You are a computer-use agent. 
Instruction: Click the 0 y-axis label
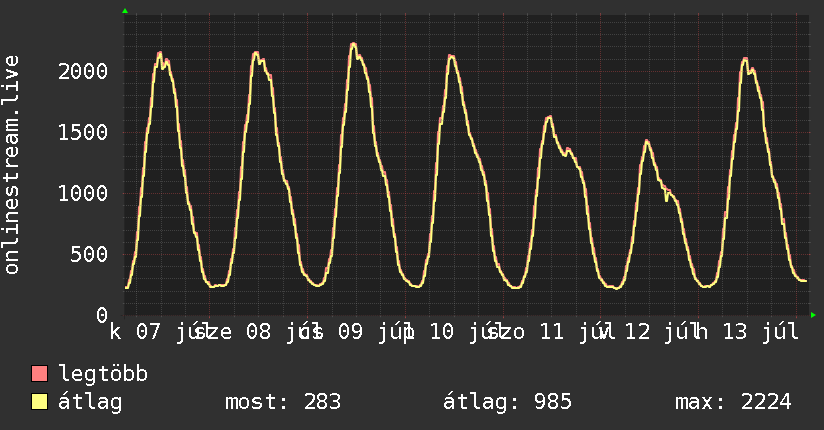(102, 315)
